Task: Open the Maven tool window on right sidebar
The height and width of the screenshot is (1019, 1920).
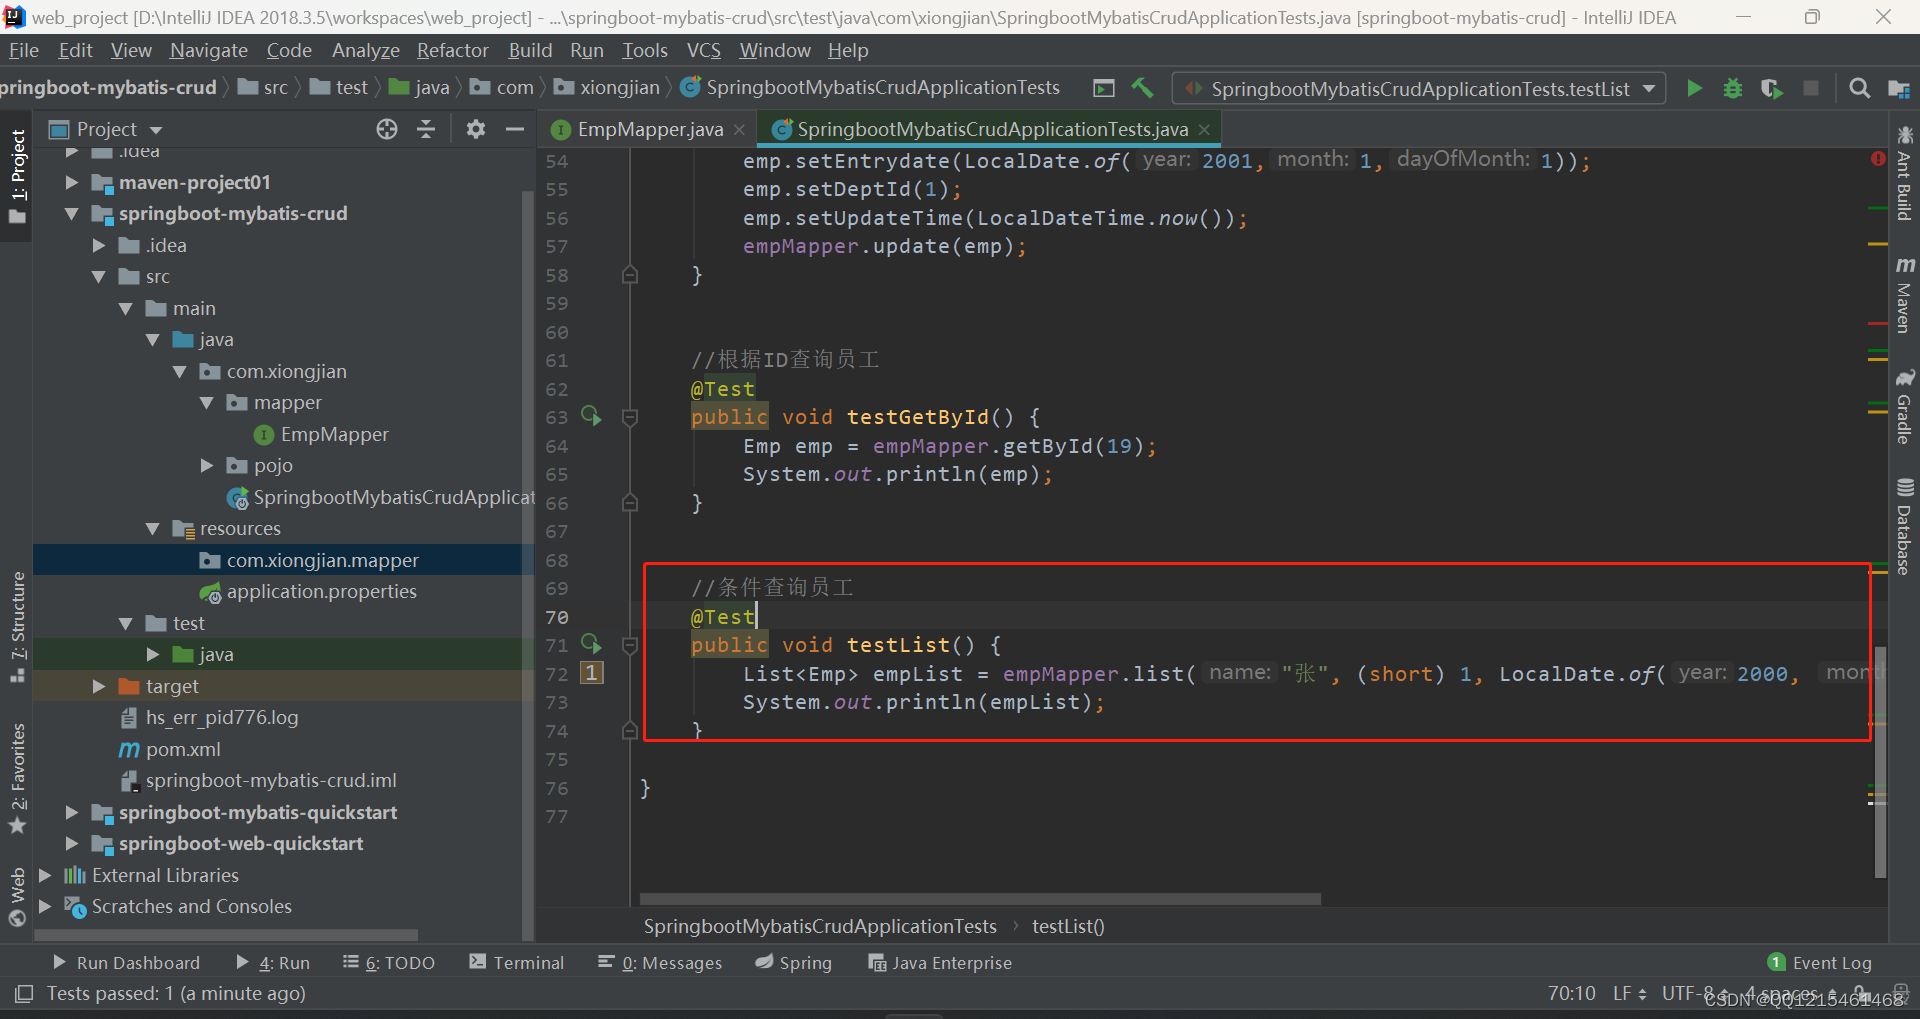Action: pos(1904,294)
